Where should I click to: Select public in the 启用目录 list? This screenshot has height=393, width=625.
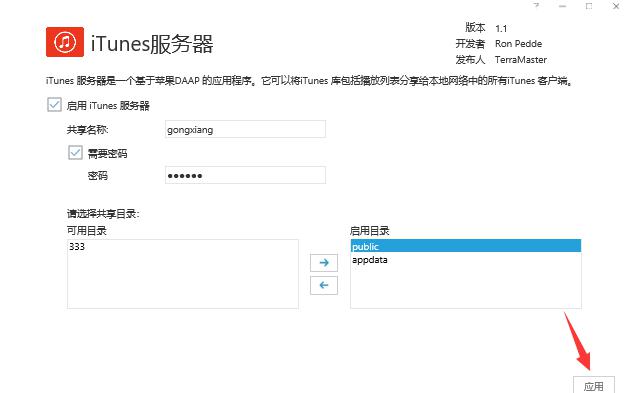click(466, 246)
